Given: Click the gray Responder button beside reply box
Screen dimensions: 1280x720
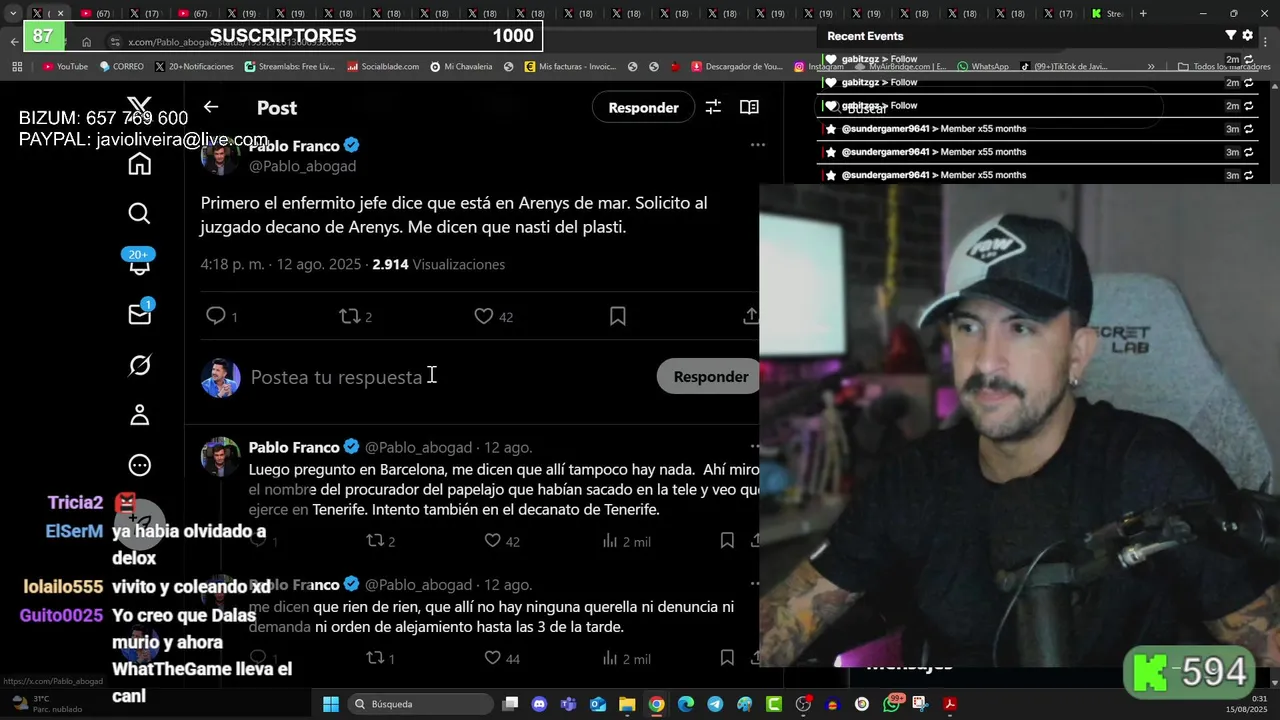Looking at the screenshot, I should pos(710,377).
